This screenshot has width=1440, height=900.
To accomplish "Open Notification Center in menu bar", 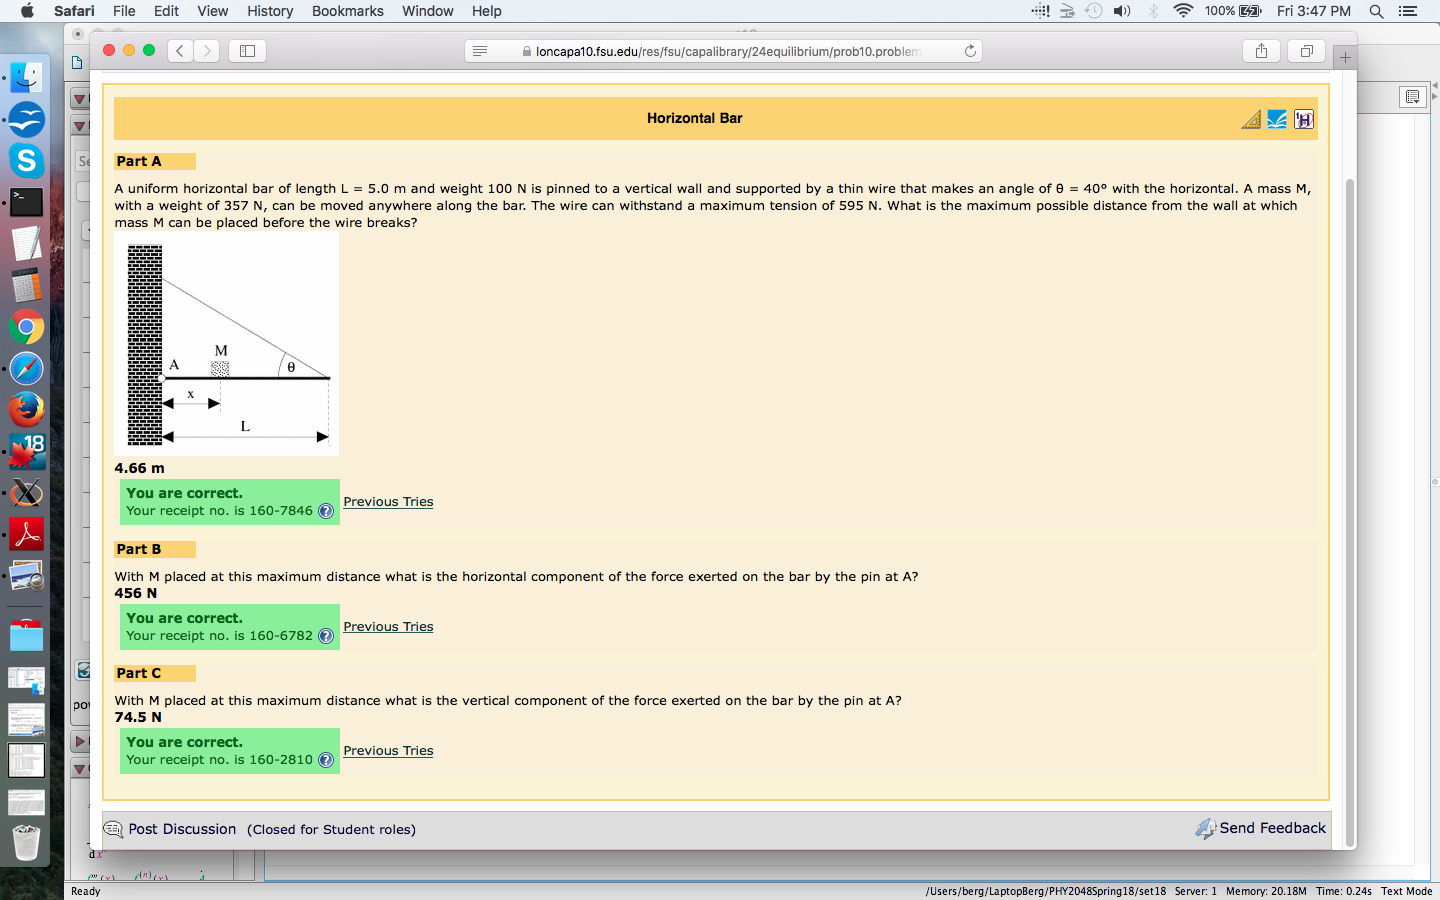I will click(x=1408, y=11).
